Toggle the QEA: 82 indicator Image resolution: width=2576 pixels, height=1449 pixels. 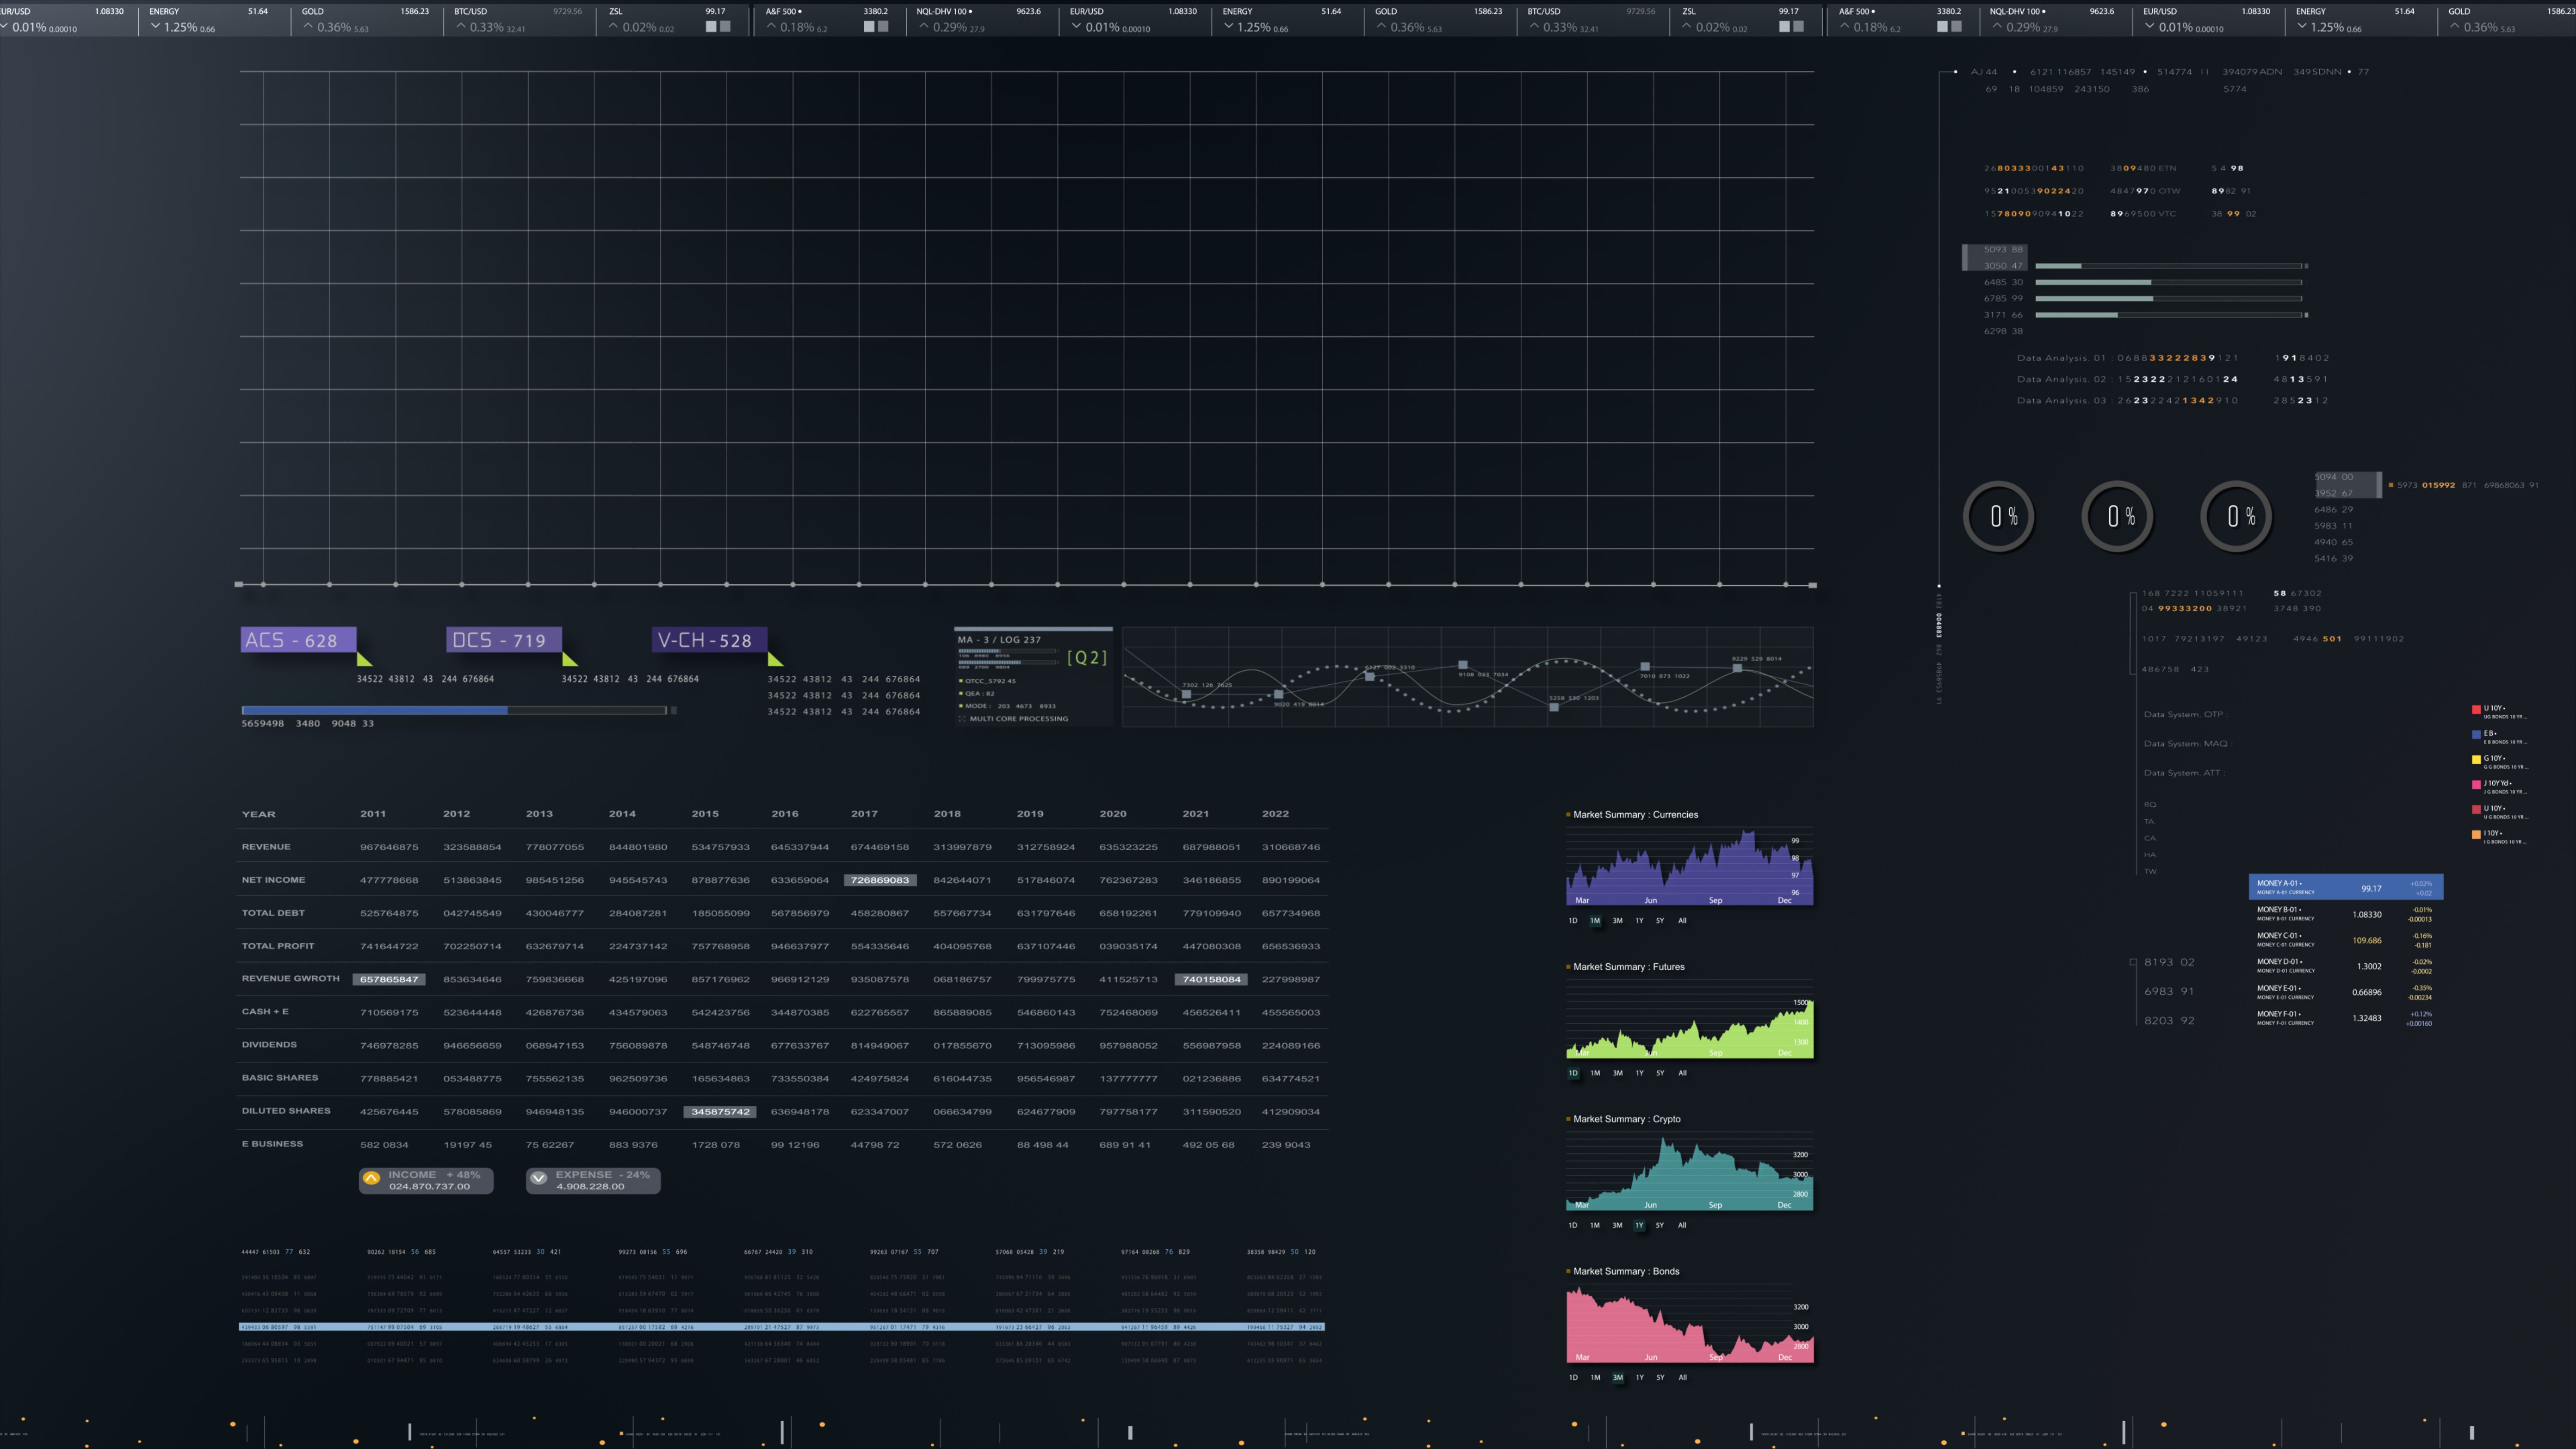pyautogui.click(x=961, y=694)
